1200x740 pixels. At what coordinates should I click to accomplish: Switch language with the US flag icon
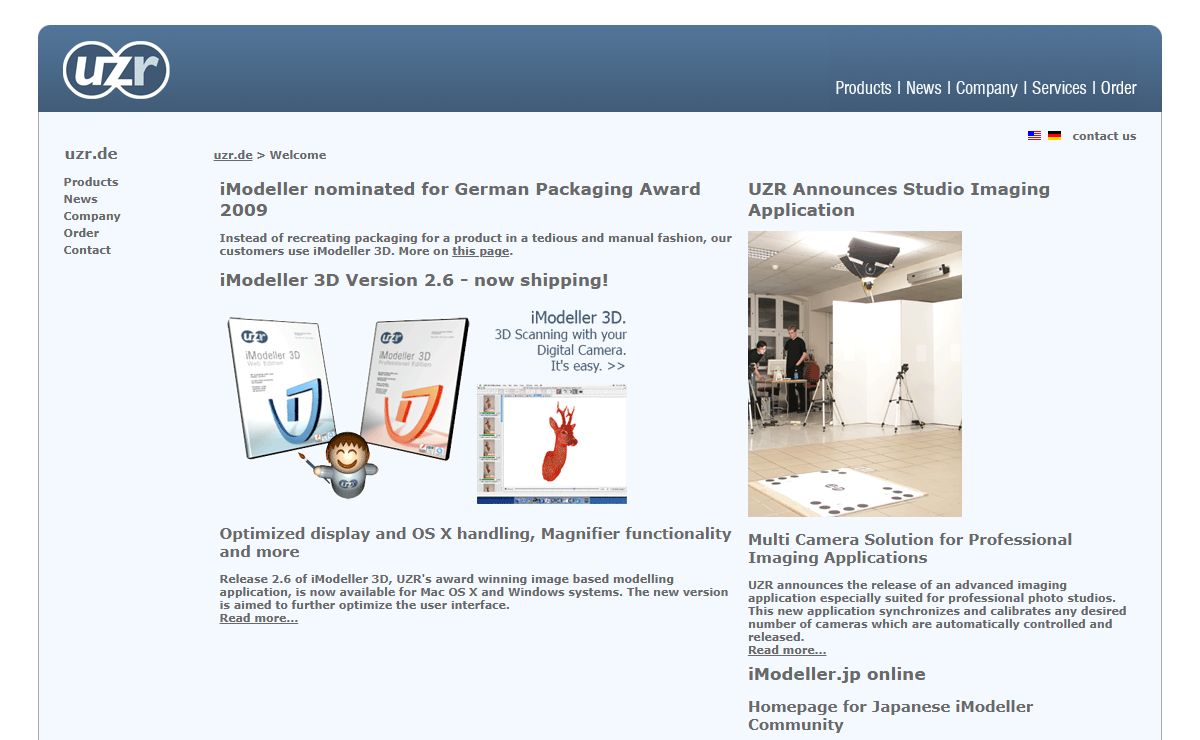tap(1034, 136)
